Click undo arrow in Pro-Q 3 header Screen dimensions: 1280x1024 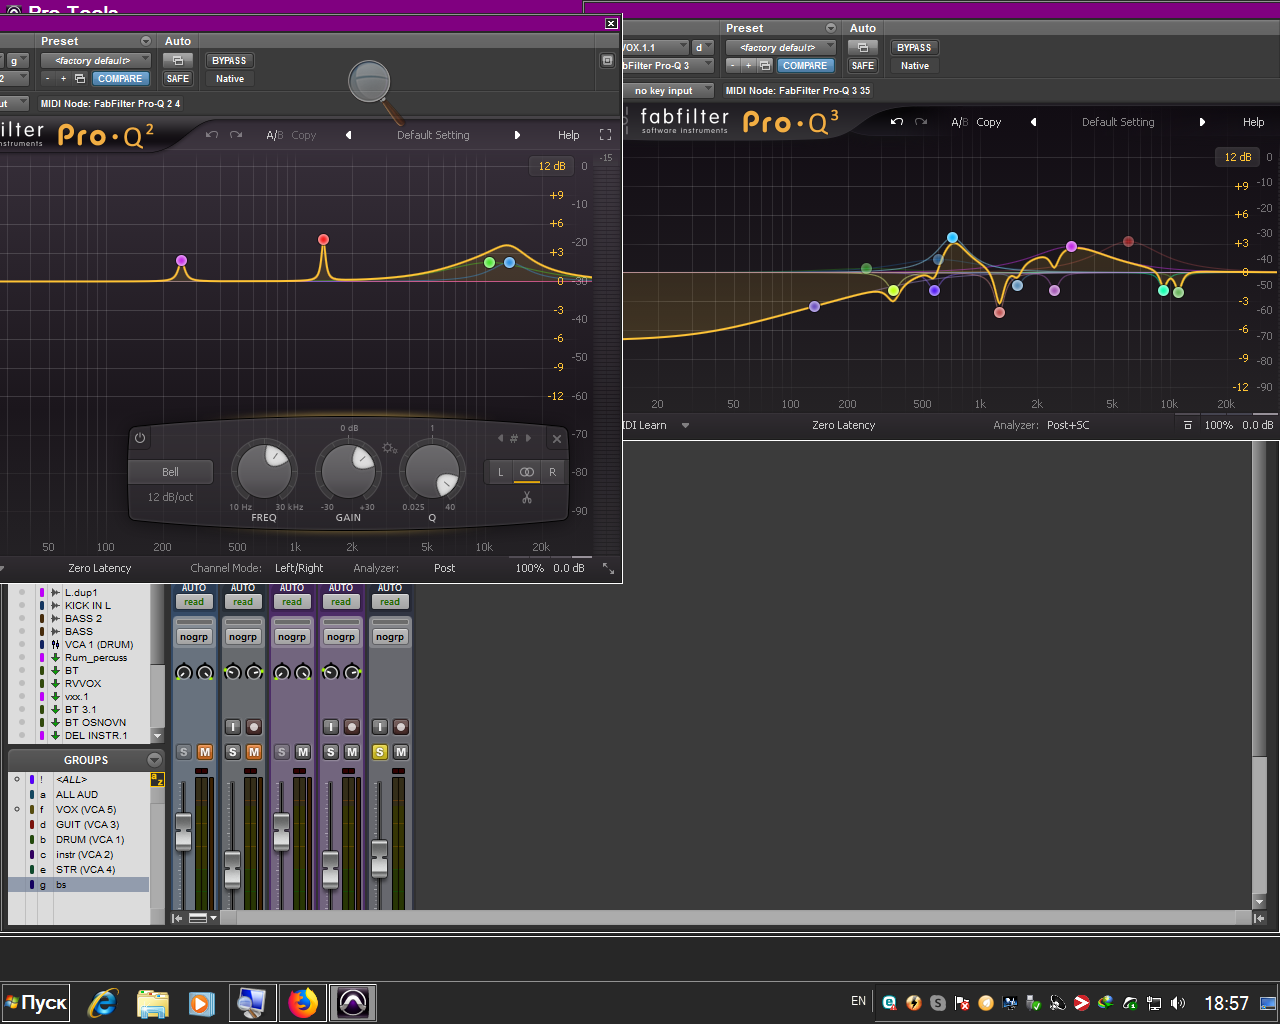coord(897,122)
